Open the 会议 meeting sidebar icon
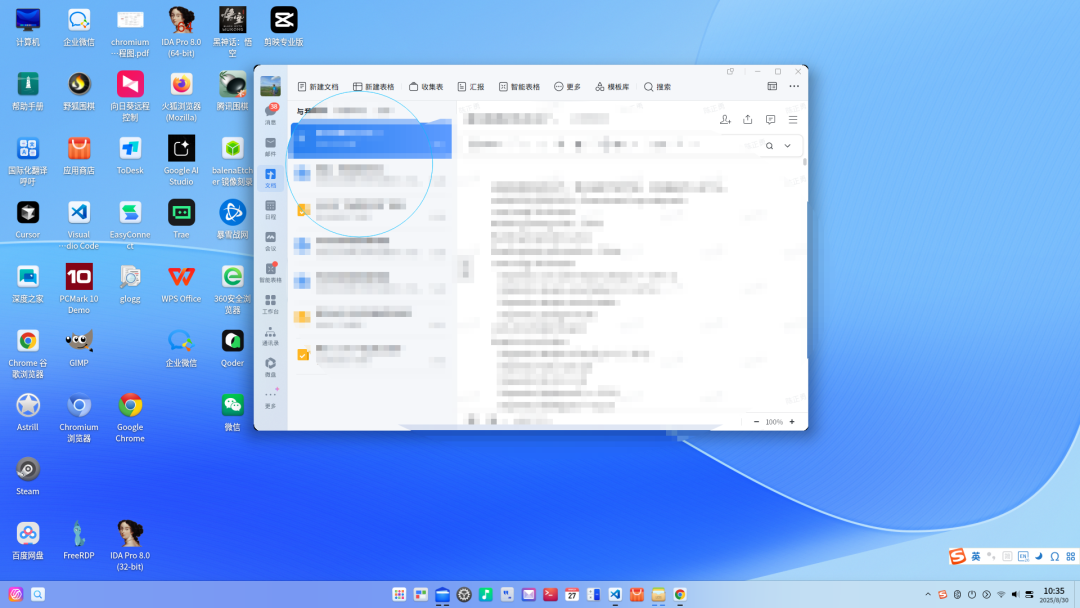 [x=270, y=241]
